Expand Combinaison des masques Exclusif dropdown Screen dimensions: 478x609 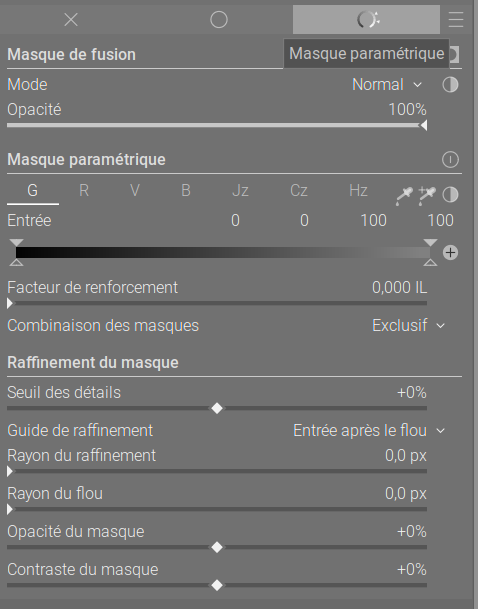point(408,325)
